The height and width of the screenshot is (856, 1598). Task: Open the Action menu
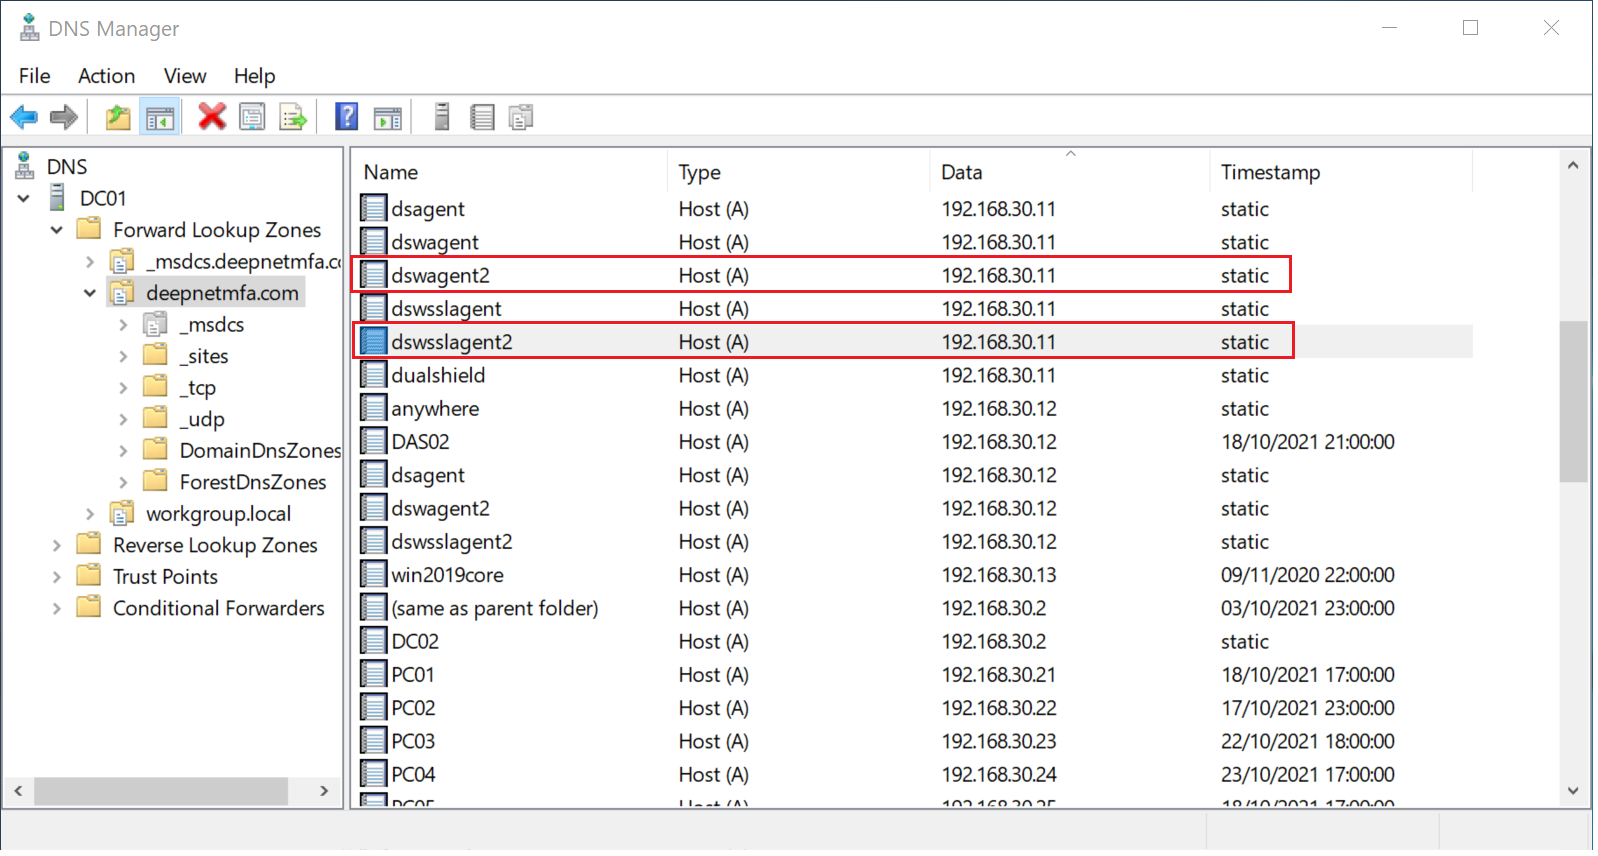(x=106, y=76)
